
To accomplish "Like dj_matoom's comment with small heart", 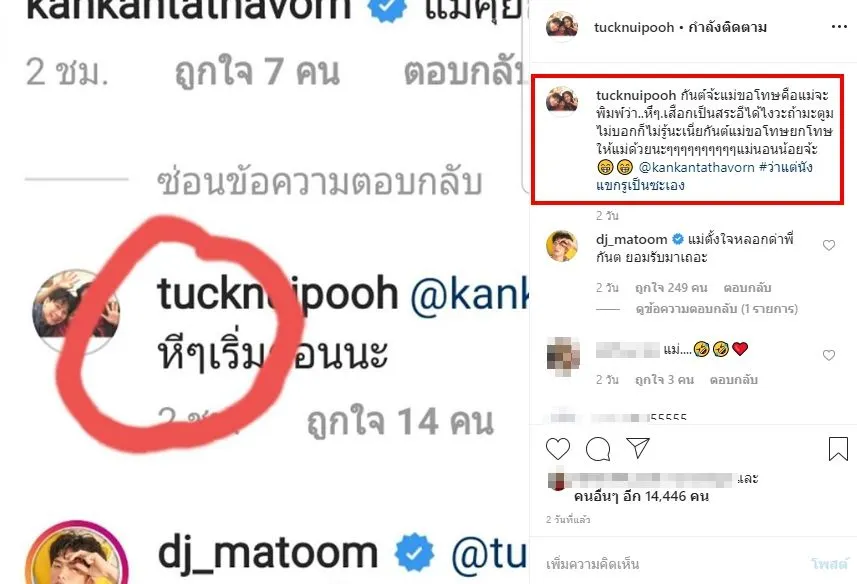I will coord(829,245).
